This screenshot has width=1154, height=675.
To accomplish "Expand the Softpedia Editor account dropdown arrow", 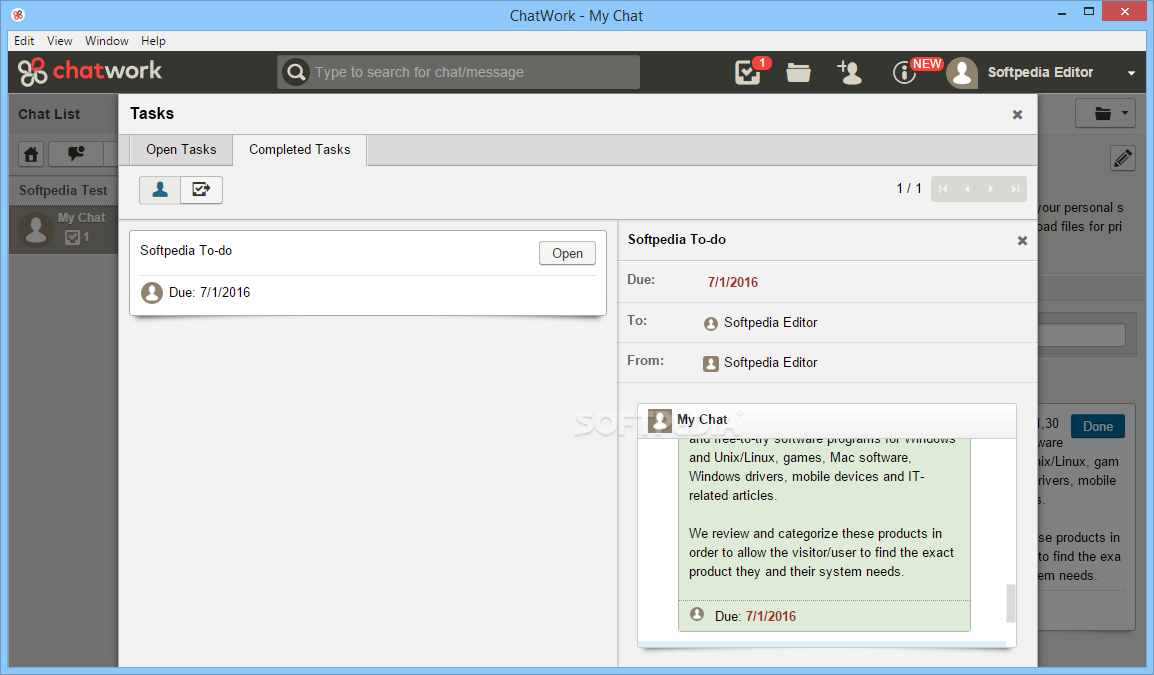I will coord(1131,73).
